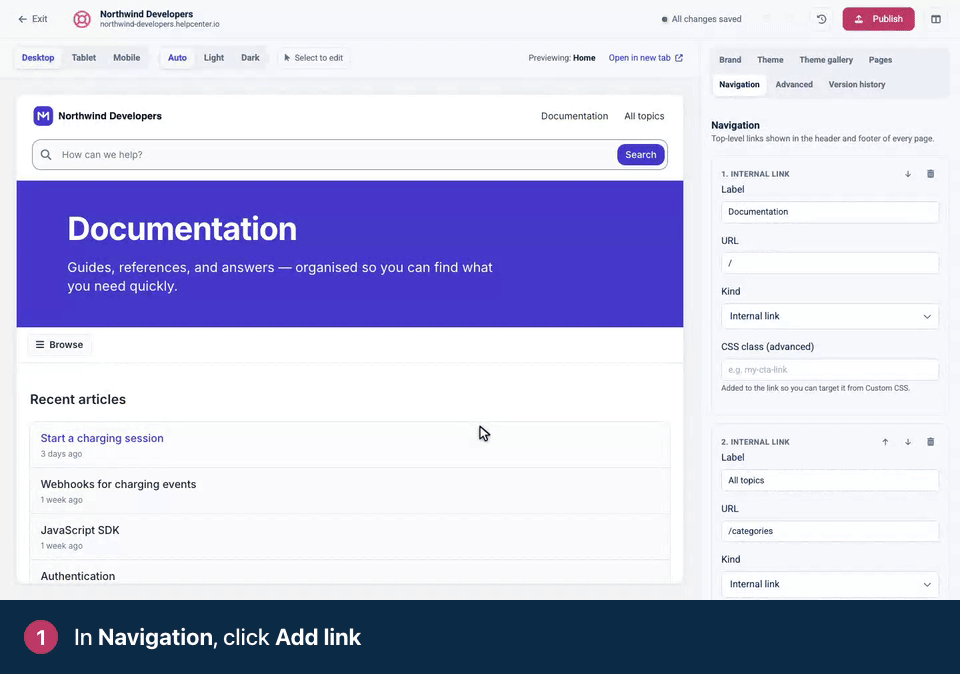Switch preview to Mobile

pos(127,58)
